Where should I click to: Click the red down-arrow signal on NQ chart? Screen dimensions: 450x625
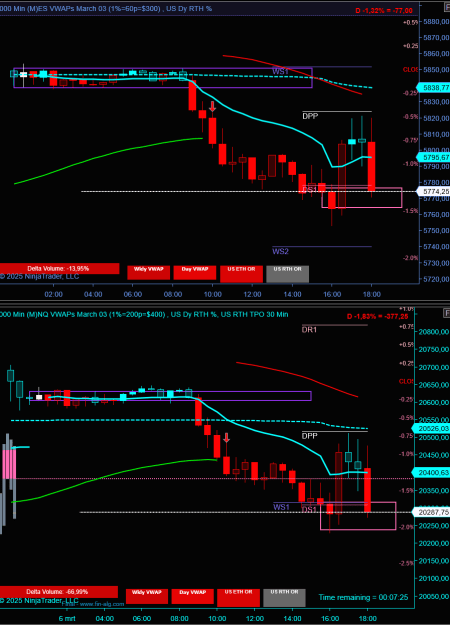[226, 438]
